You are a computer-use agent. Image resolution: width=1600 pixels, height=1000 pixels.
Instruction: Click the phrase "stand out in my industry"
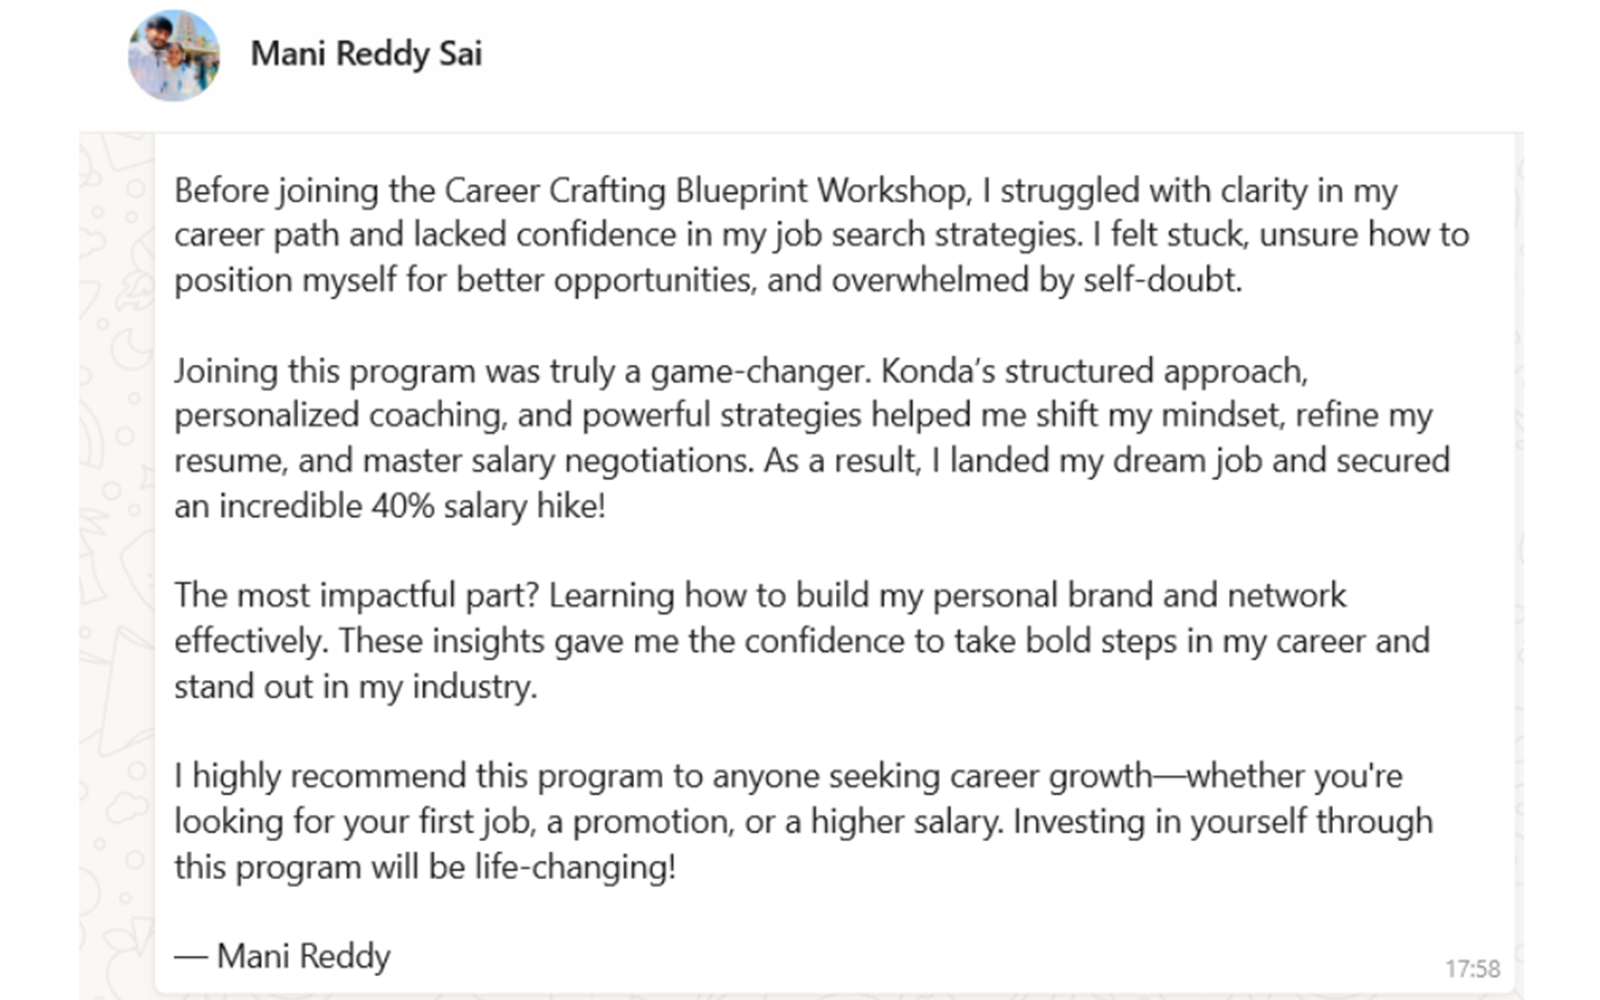click(355, 687)
